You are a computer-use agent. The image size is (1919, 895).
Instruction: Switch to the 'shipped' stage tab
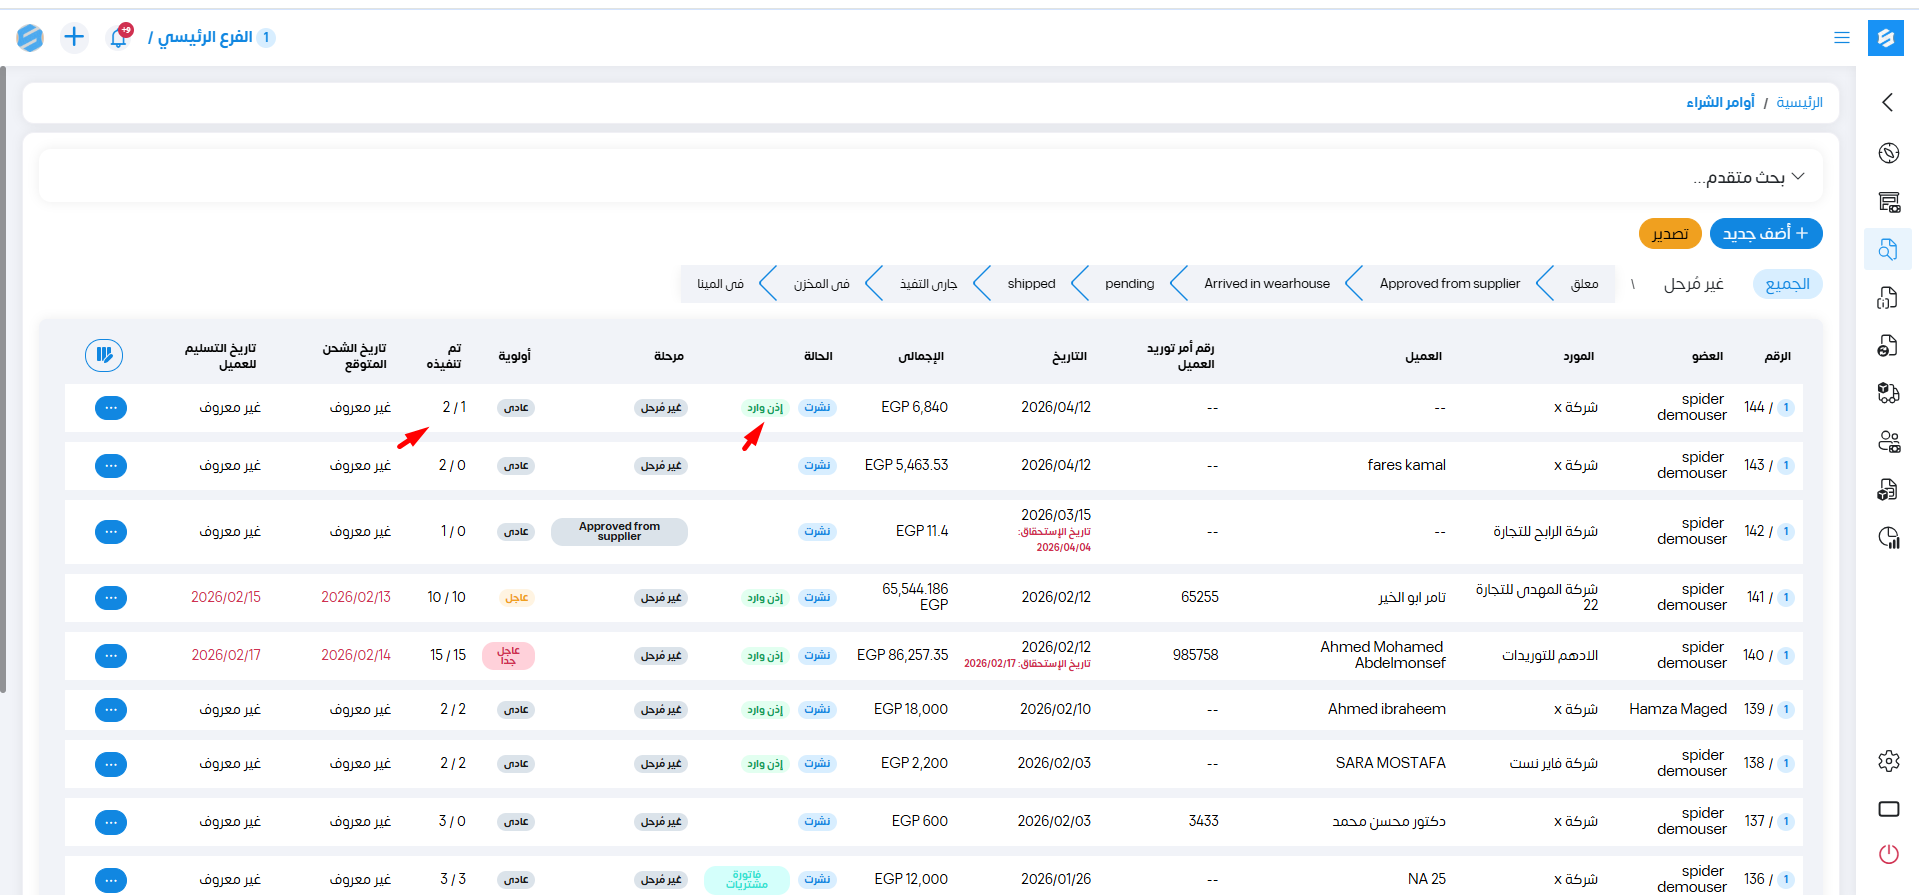pos(1031,284)
